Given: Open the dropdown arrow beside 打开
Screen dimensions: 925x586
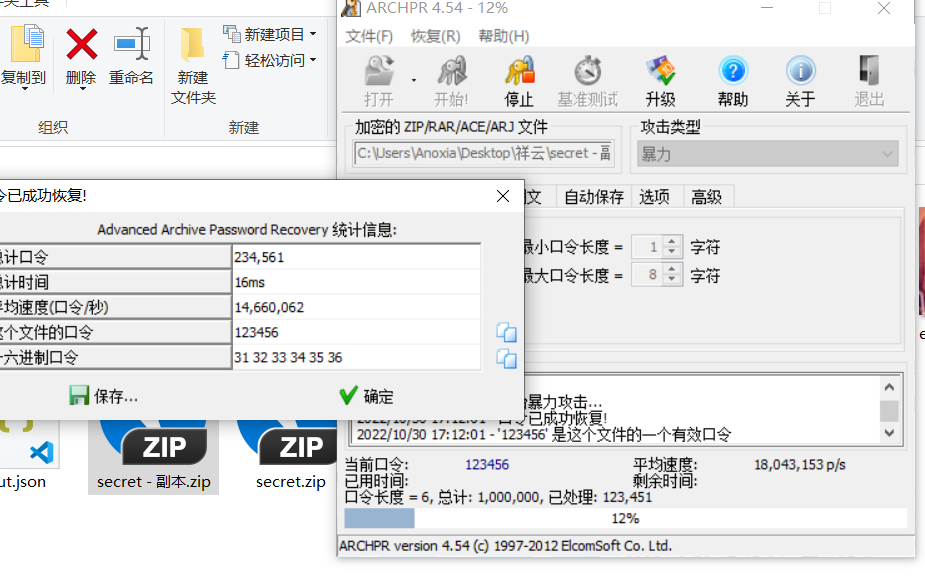Looking at the screenshot, I should click(414, 80).
